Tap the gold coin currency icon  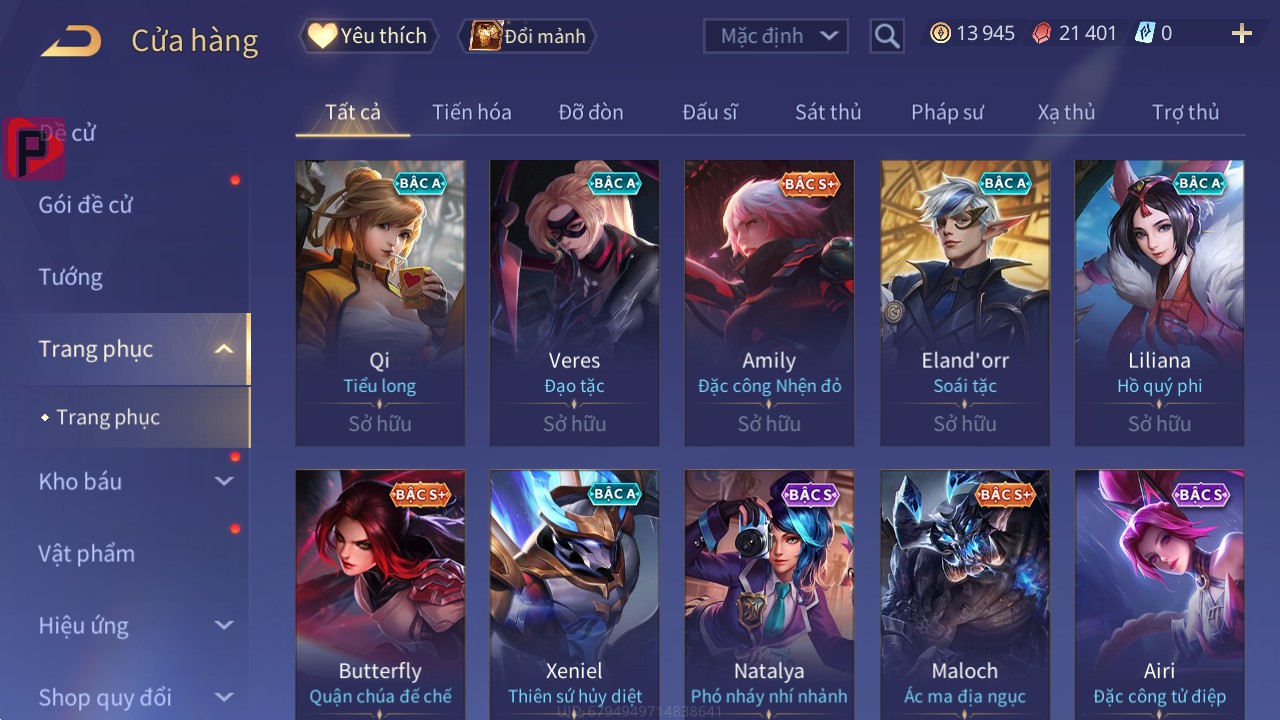940,33
